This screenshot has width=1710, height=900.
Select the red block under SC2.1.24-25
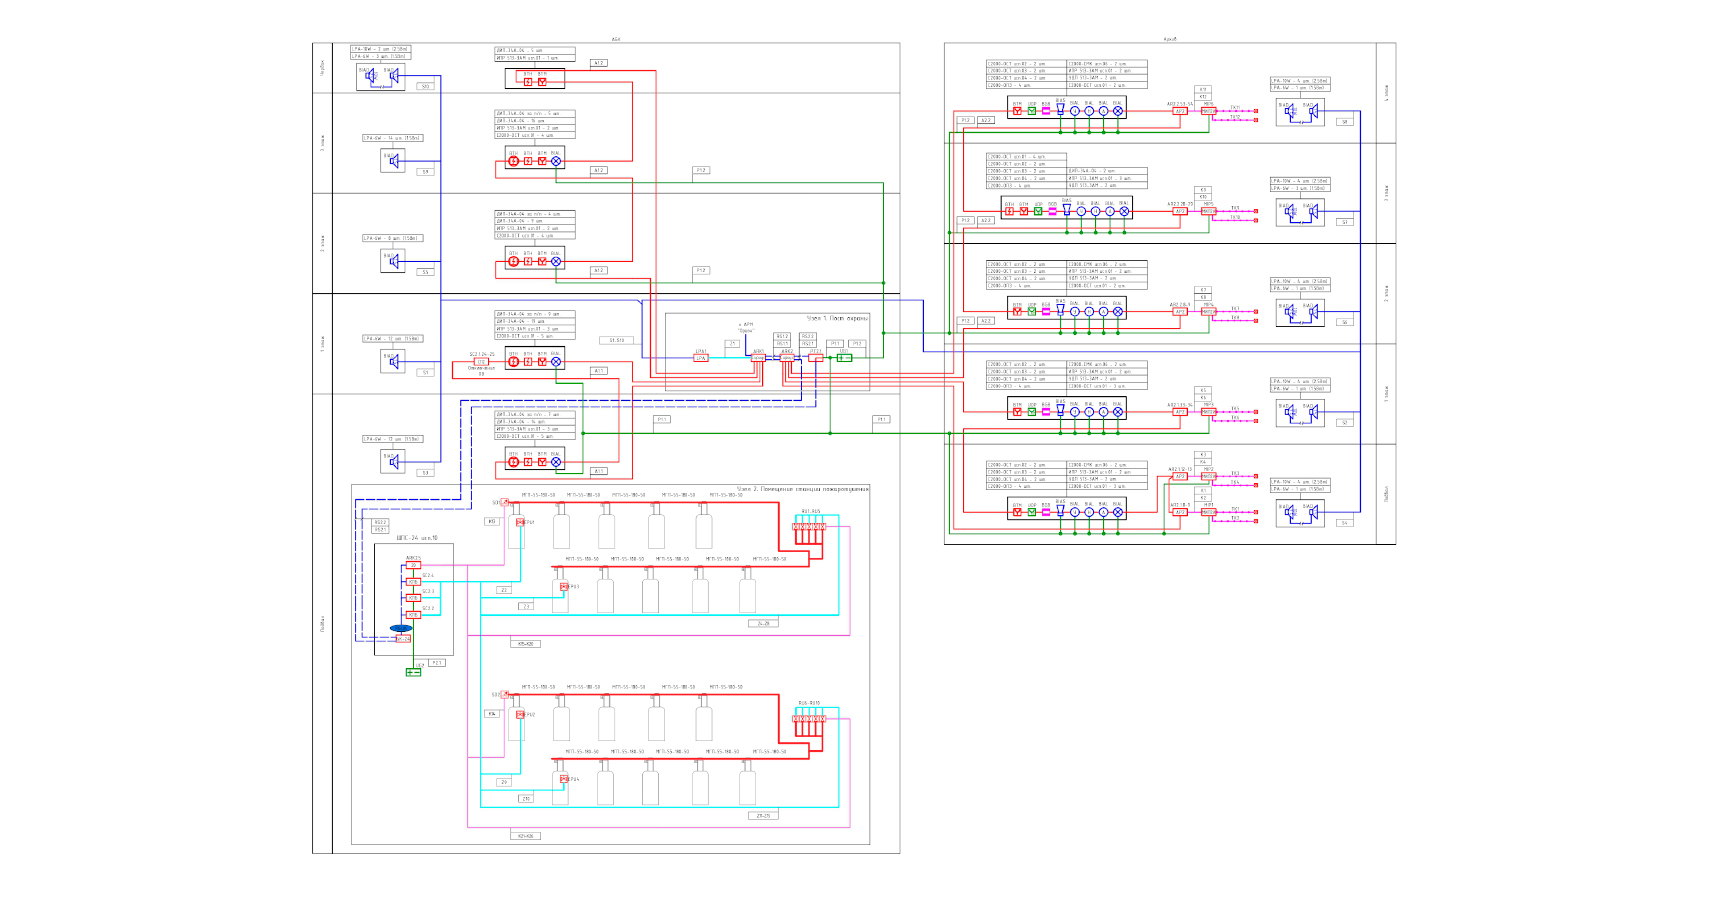[481, 362]
